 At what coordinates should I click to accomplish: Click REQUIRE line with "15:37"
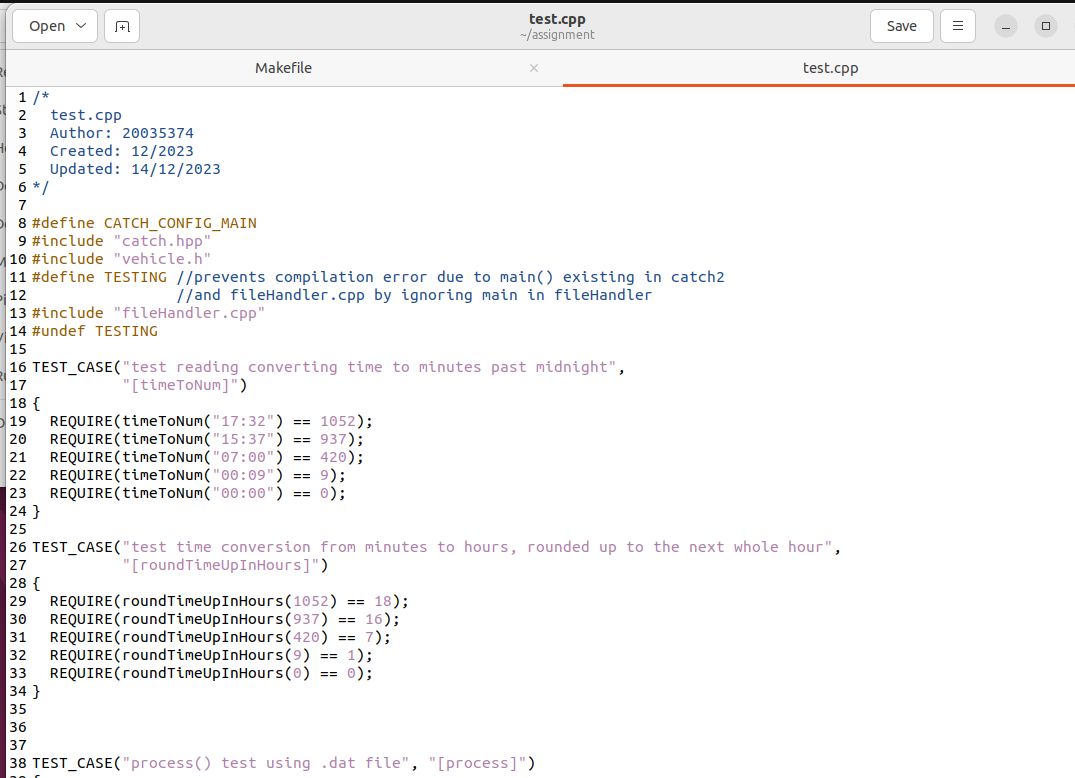point(206,439)
